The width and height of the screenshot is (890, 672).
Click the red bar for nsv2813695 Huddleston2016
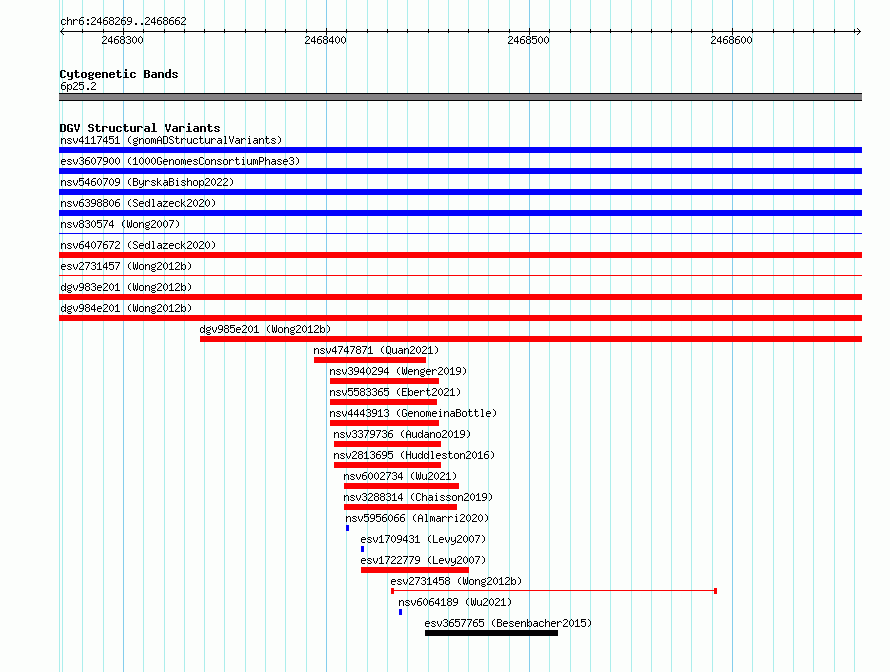pyautogui.click(x=388, y=465)
